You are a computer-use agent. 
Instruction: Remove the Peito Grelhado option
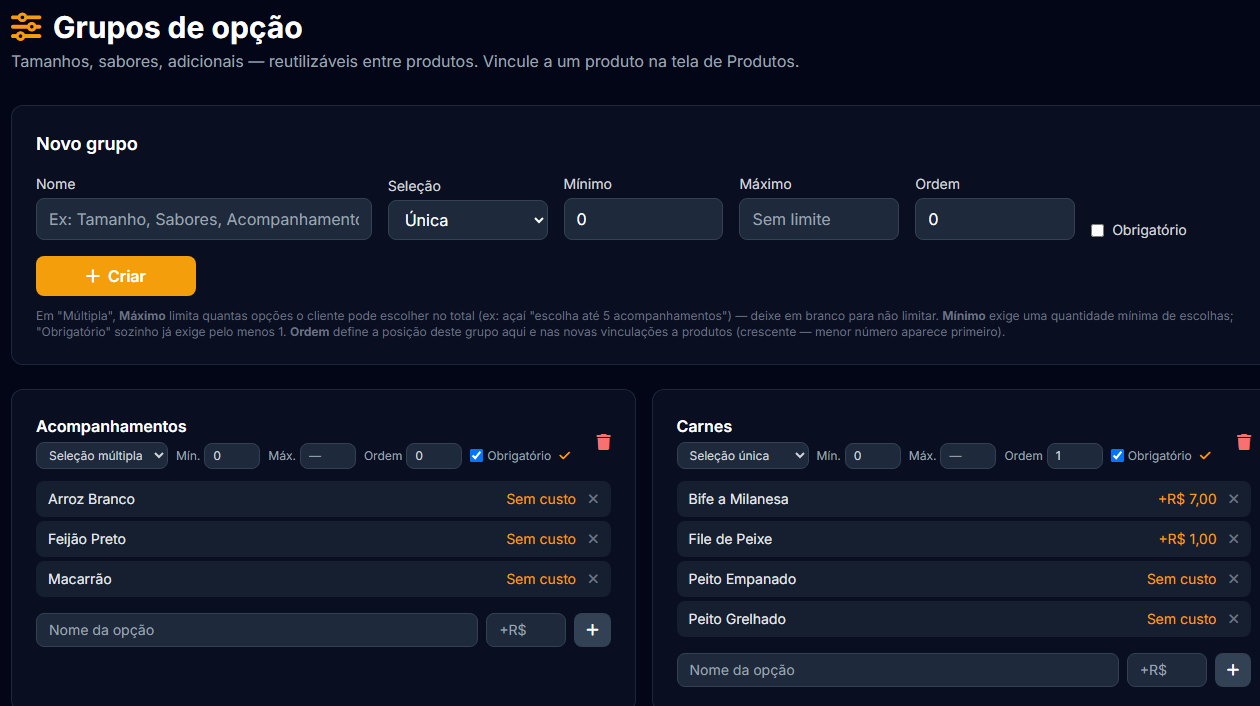(x=1233, y=619)
